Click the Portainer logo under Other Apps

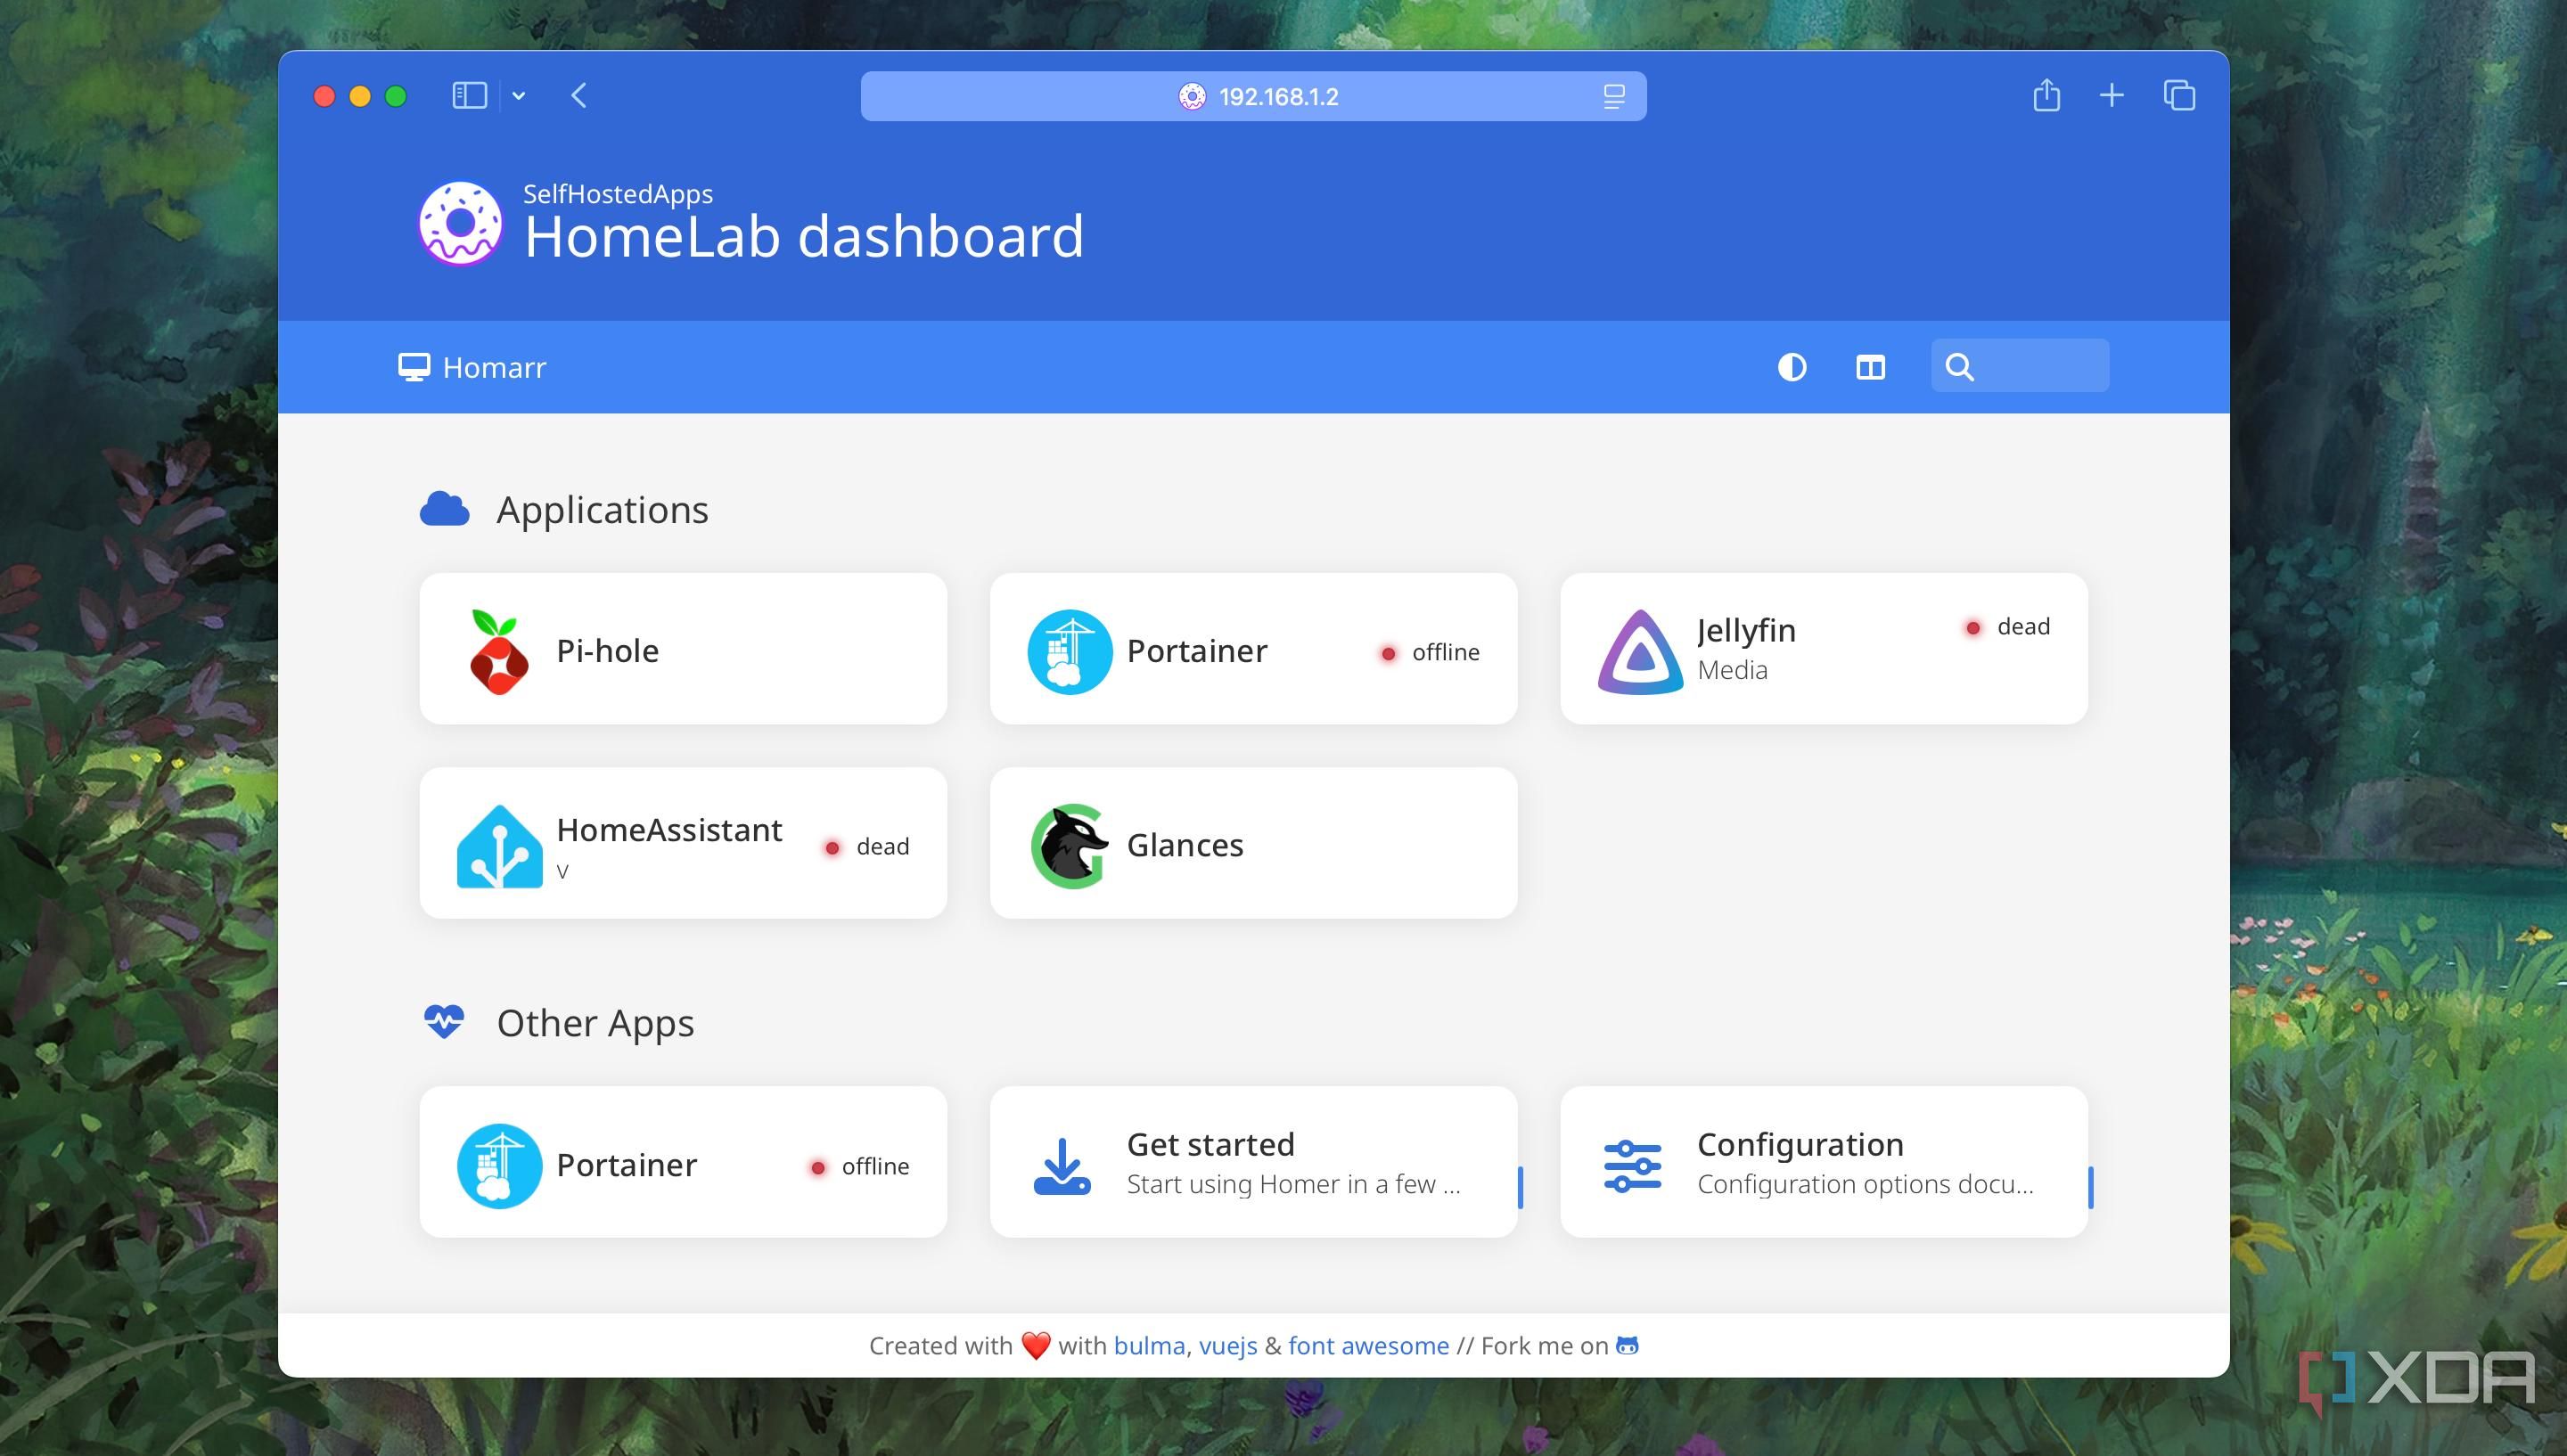[499, 1166]
